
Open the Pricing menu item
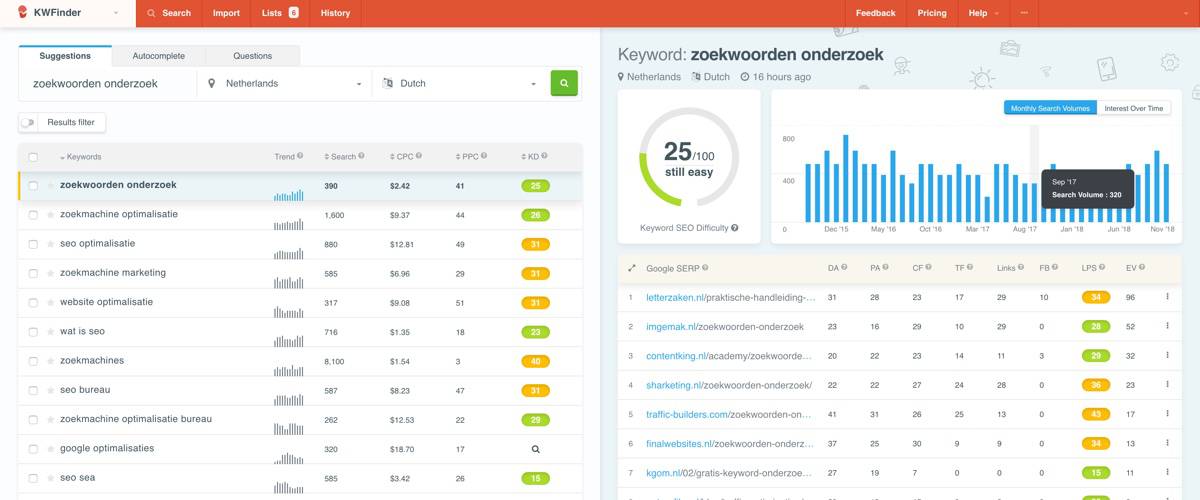932,13
